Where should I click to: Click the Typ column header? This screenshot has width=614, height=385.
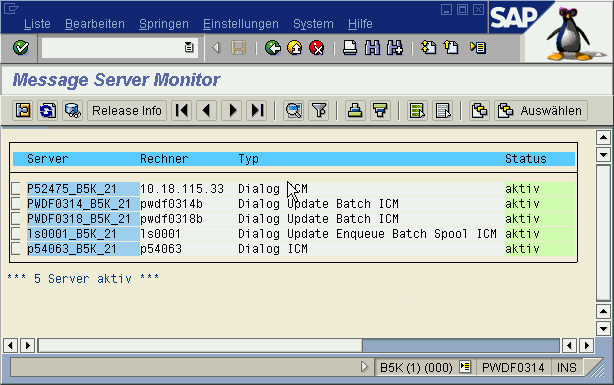(249, 159)
